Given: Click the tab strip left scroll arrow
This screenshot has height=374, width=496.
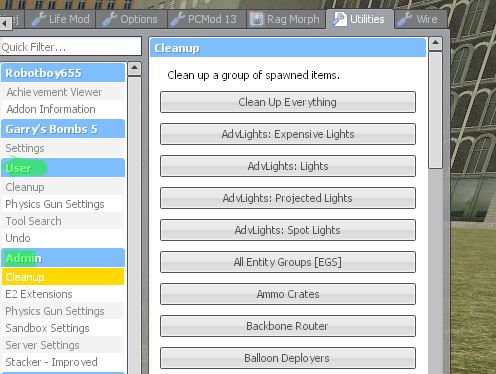Looking at the screenshot, I should 6,23.
